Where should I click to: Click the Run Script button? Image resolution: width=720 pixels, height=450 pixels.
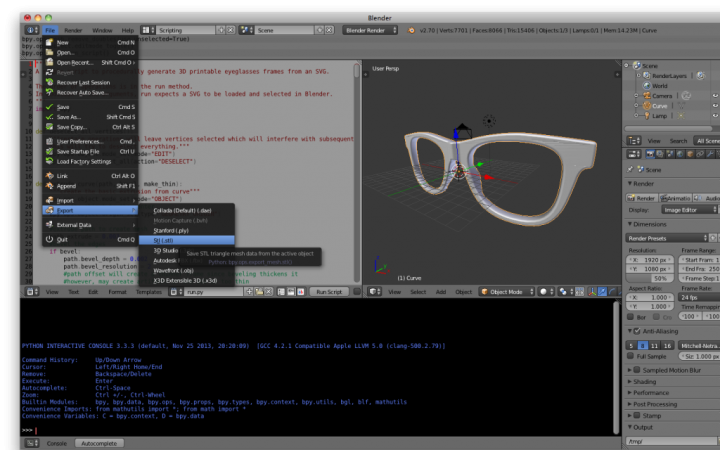point(329,292)
